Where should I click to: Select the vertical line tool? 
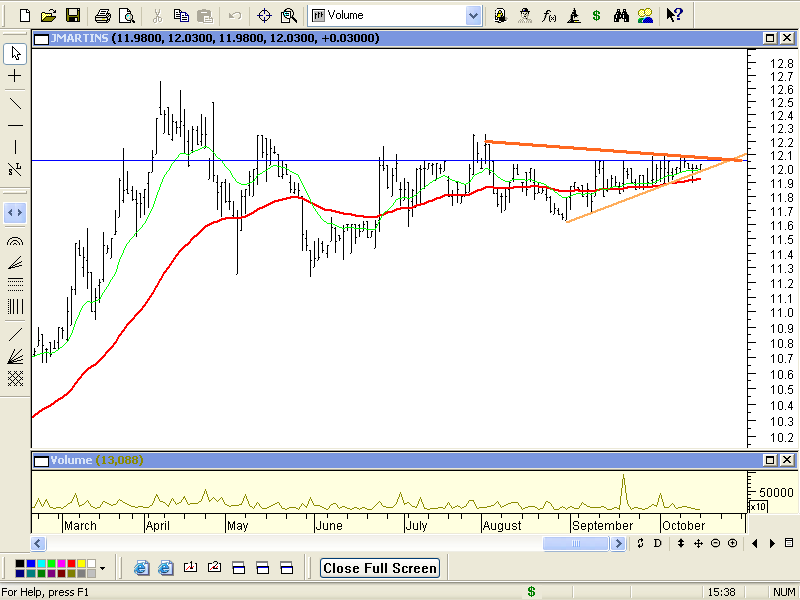[15, 147]
